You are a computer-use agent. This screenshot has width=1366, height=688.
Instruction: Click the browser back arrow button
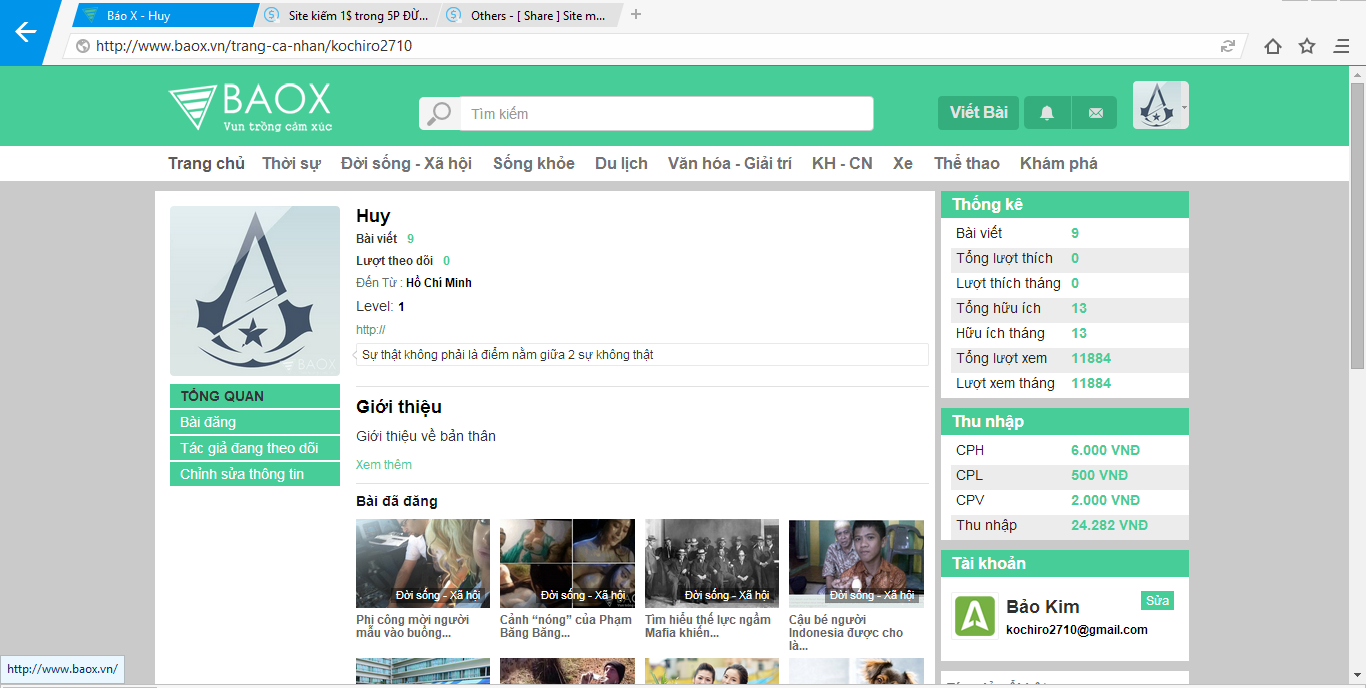click(x=24, y=32)
